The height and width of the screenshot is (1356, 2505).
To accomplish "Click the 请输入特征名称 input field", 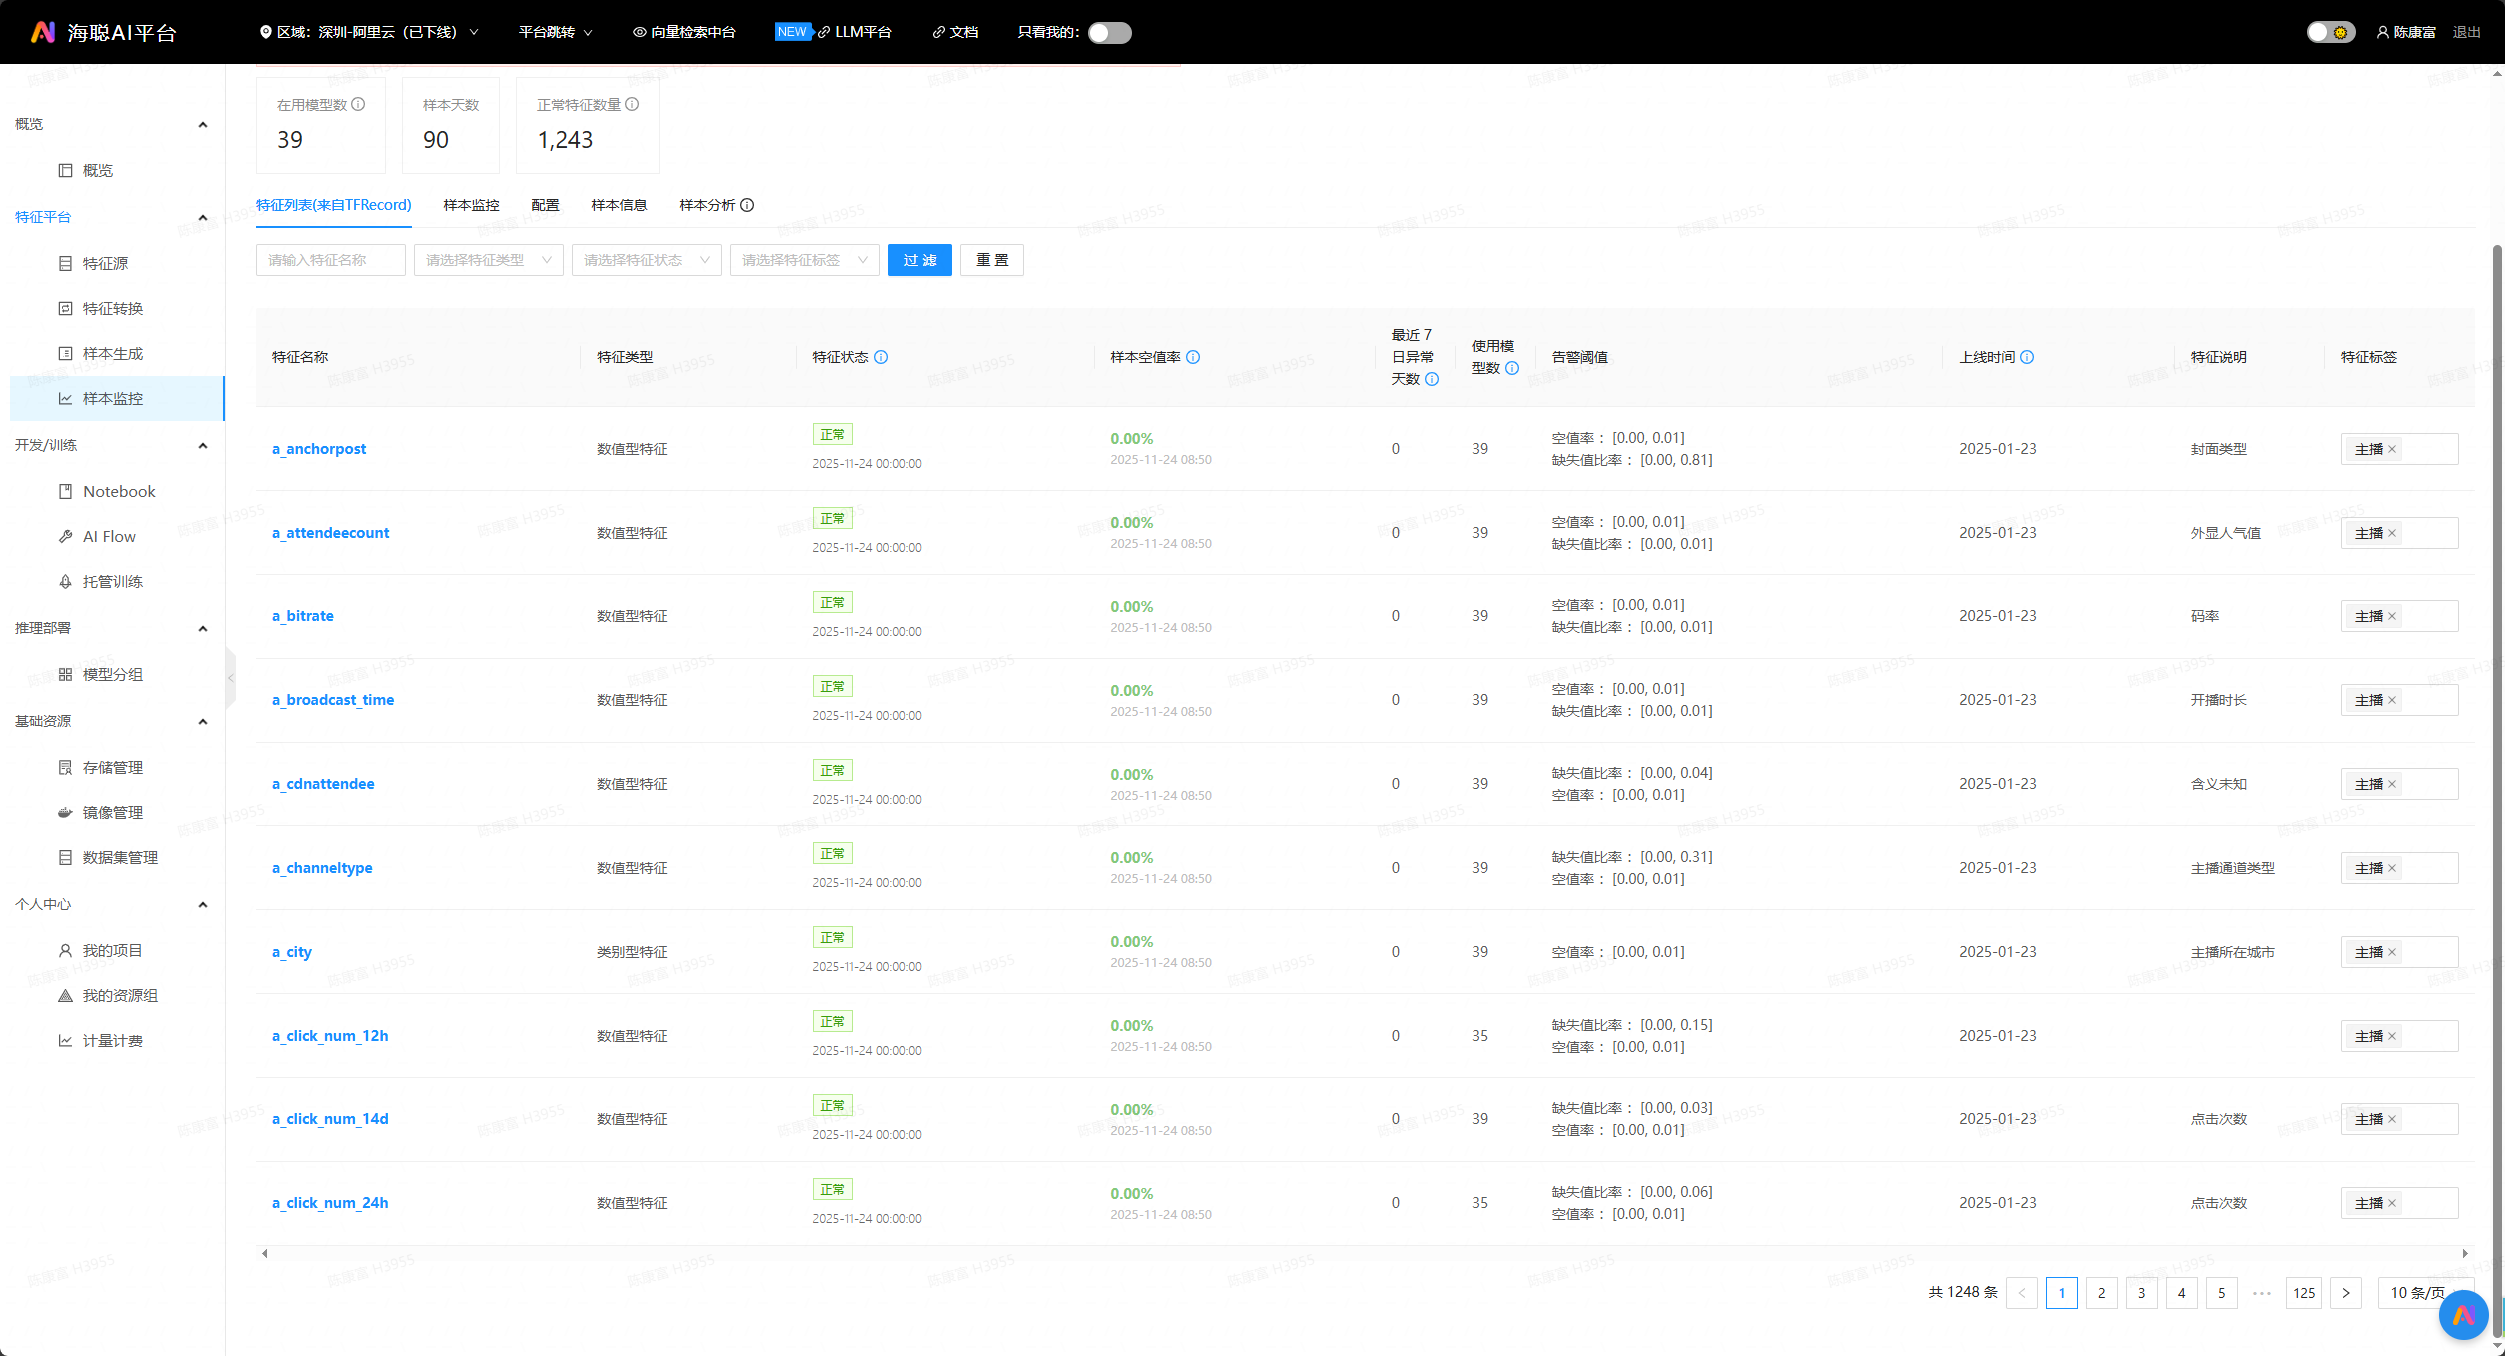I will coord(331,260).
